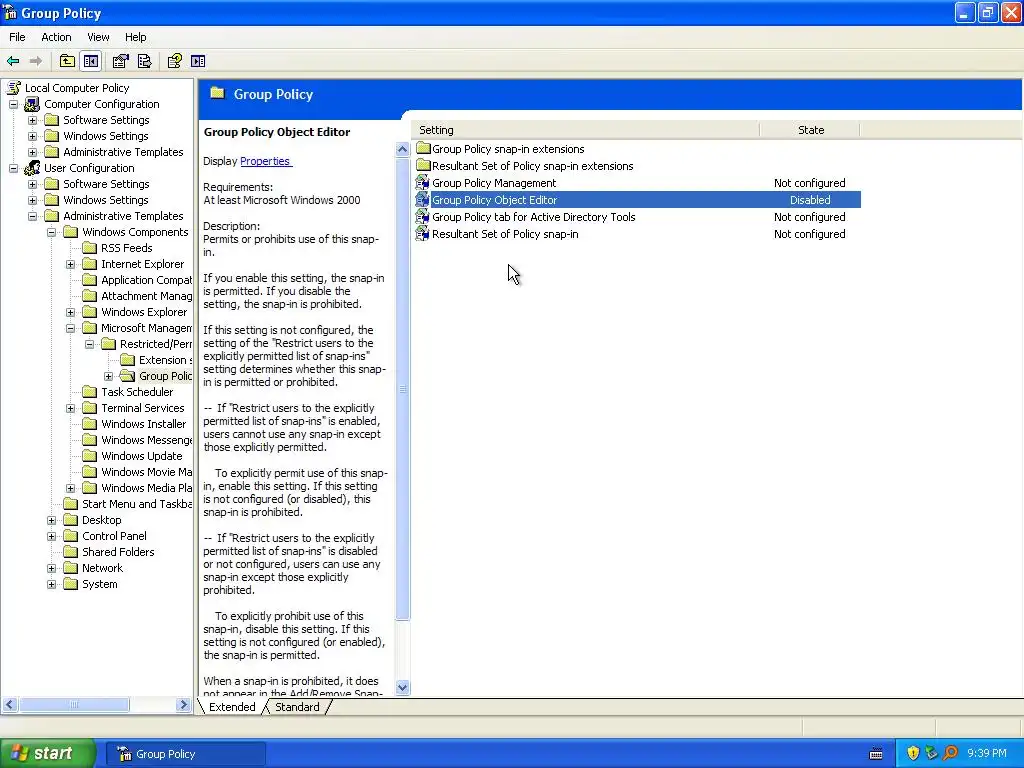Sort by the State column header
Image resolution: width=1024 pixels, height=768 pixels.
click(810, 130)
